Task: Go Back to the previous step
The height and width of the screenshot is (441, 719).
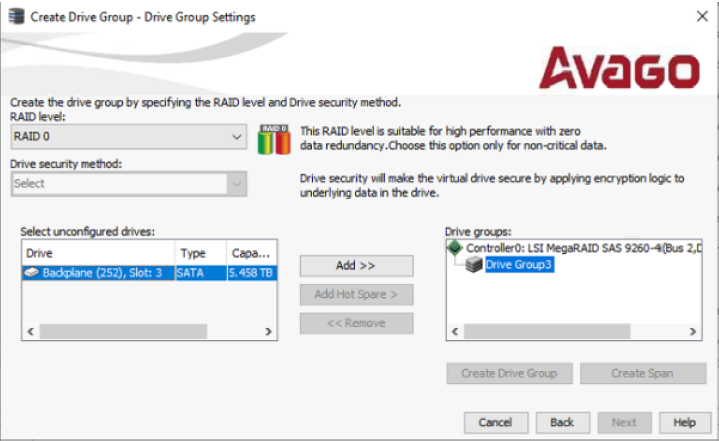Action: pos(563,423)
